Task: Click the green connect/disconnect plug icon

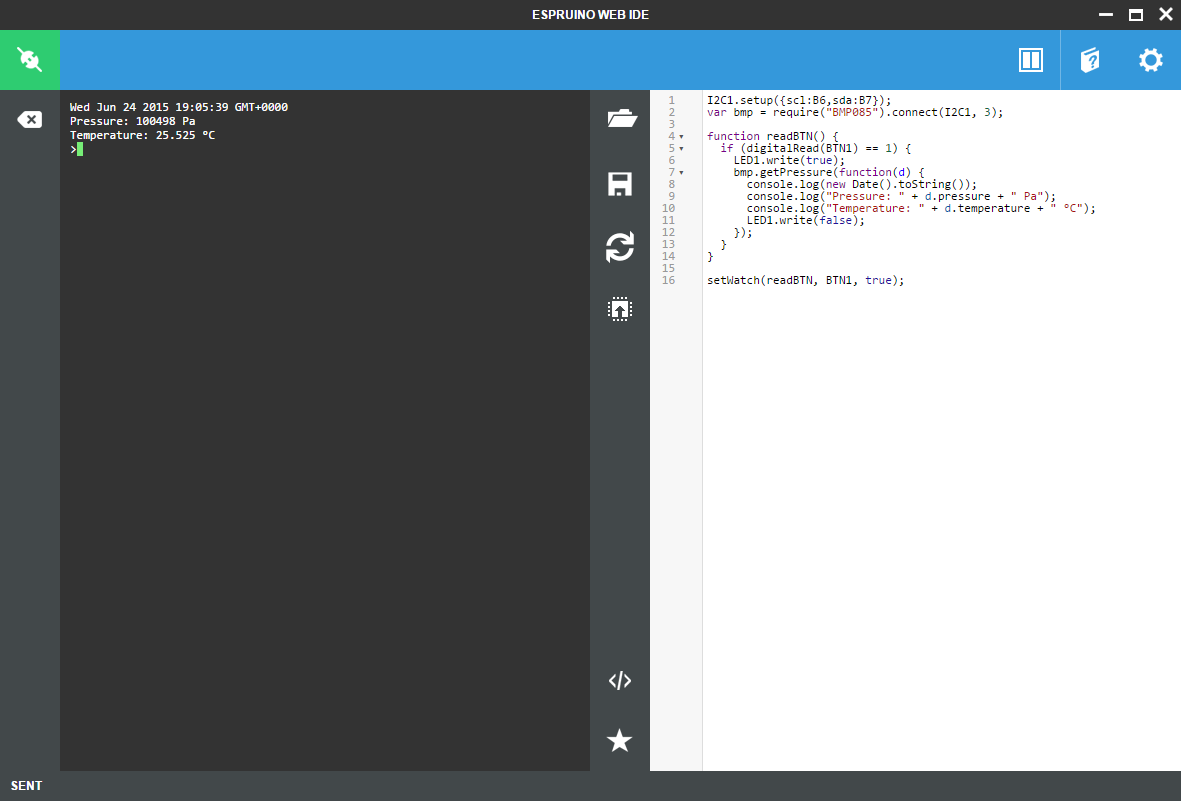Action: pyautogui.click(x=30, y=60)
